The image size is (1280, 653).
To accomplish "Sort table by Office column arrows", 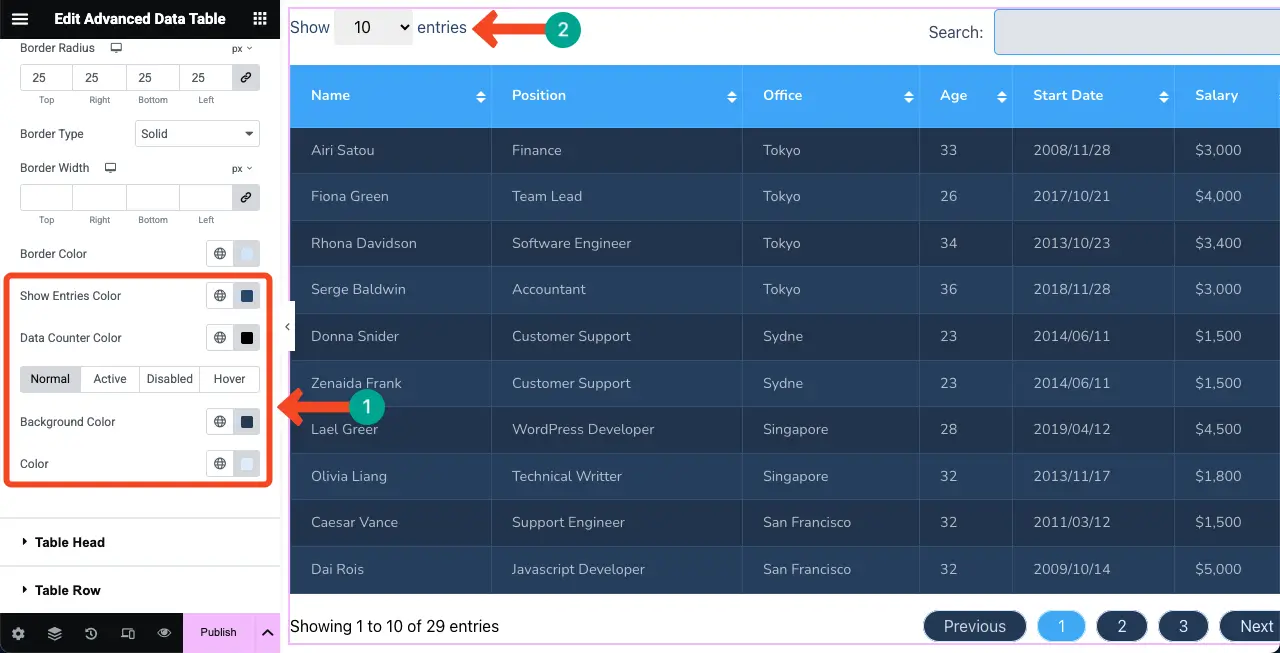I will 909,96.
